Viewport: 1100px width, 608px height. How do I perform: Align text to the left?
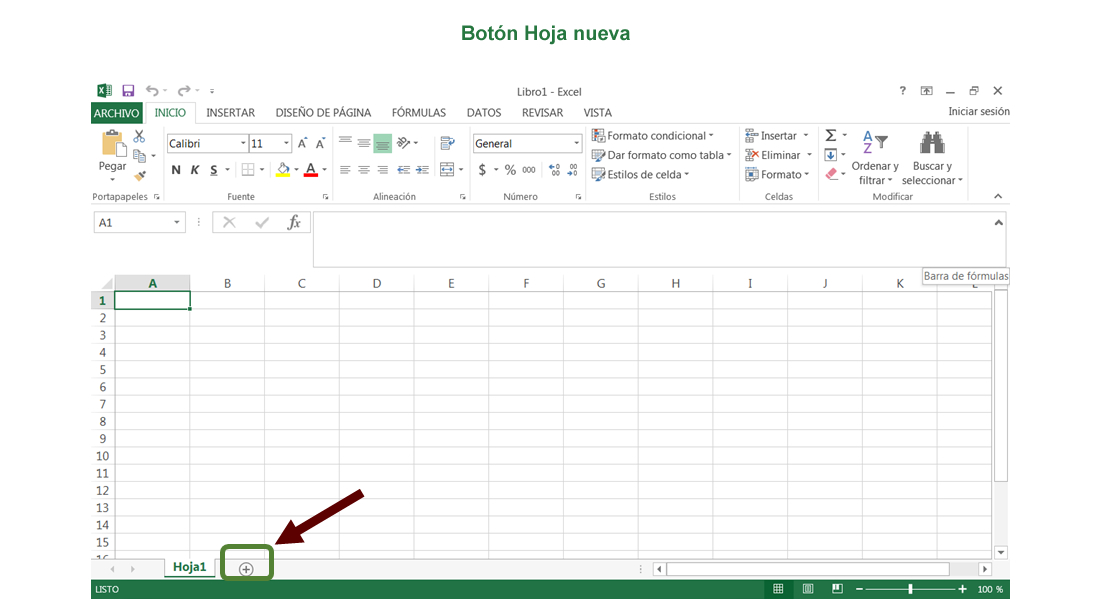point(345,170)
